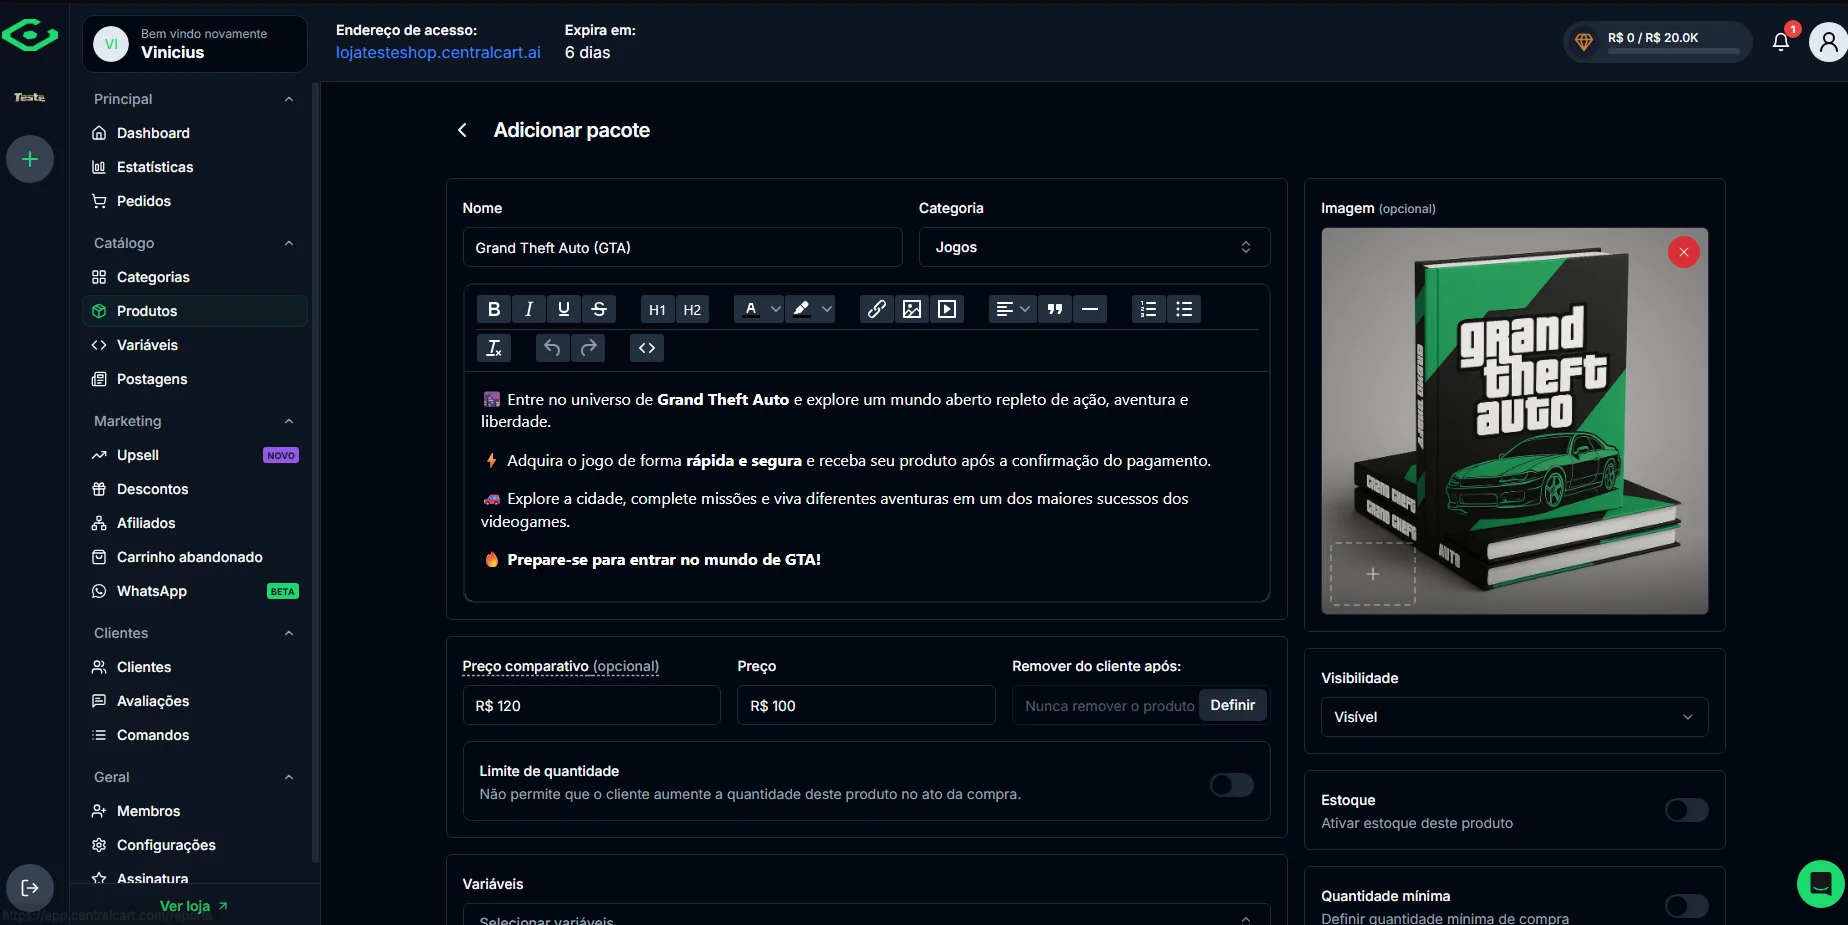
Task: Enable Quantidade mínima toggle
Action: 1687,906
